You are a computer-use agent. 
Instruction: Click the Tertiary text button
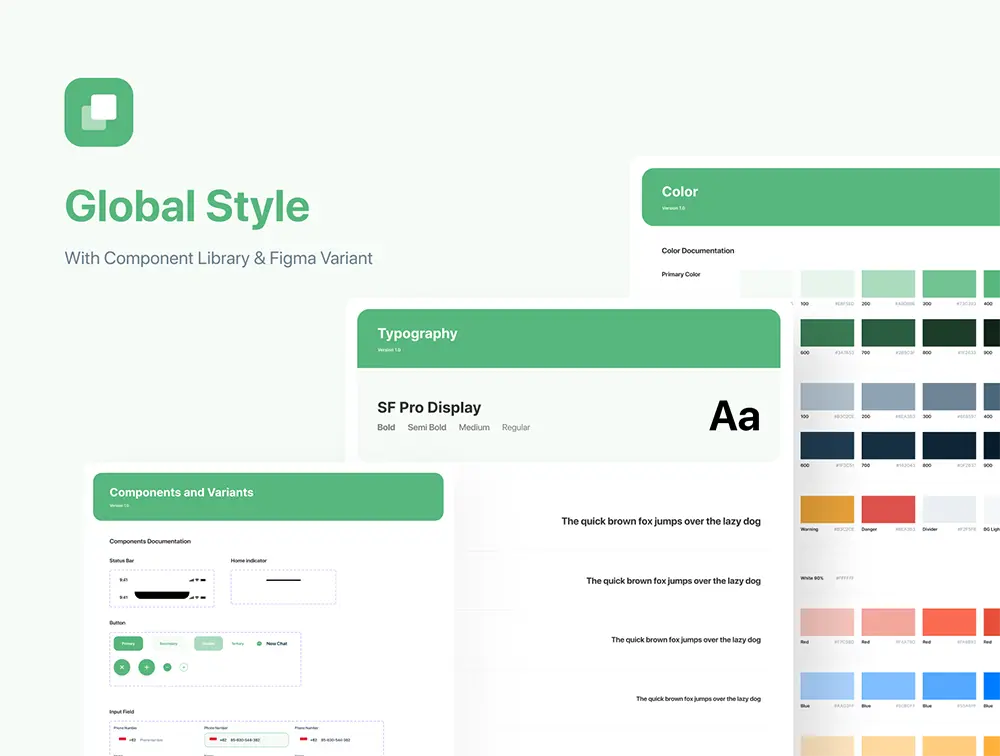[x=237, y=644]
